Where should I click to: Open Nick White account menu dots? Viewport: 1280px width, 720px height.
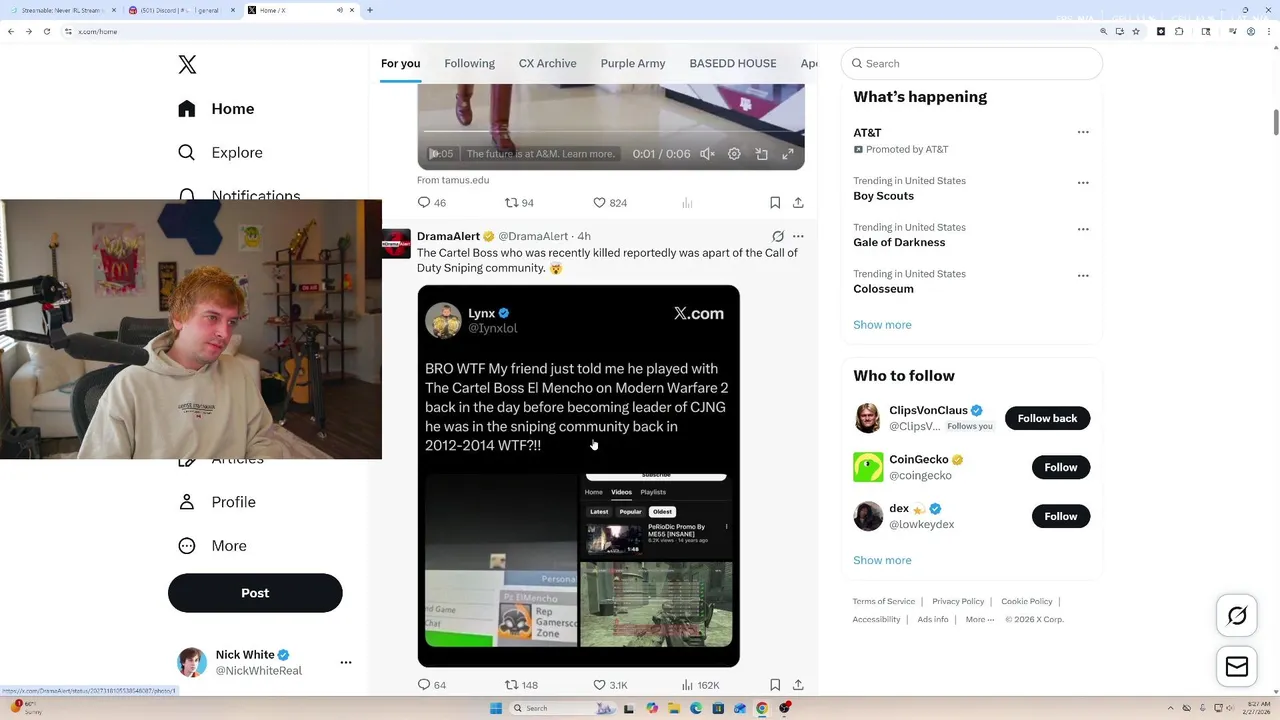click(x=346, y=662)
